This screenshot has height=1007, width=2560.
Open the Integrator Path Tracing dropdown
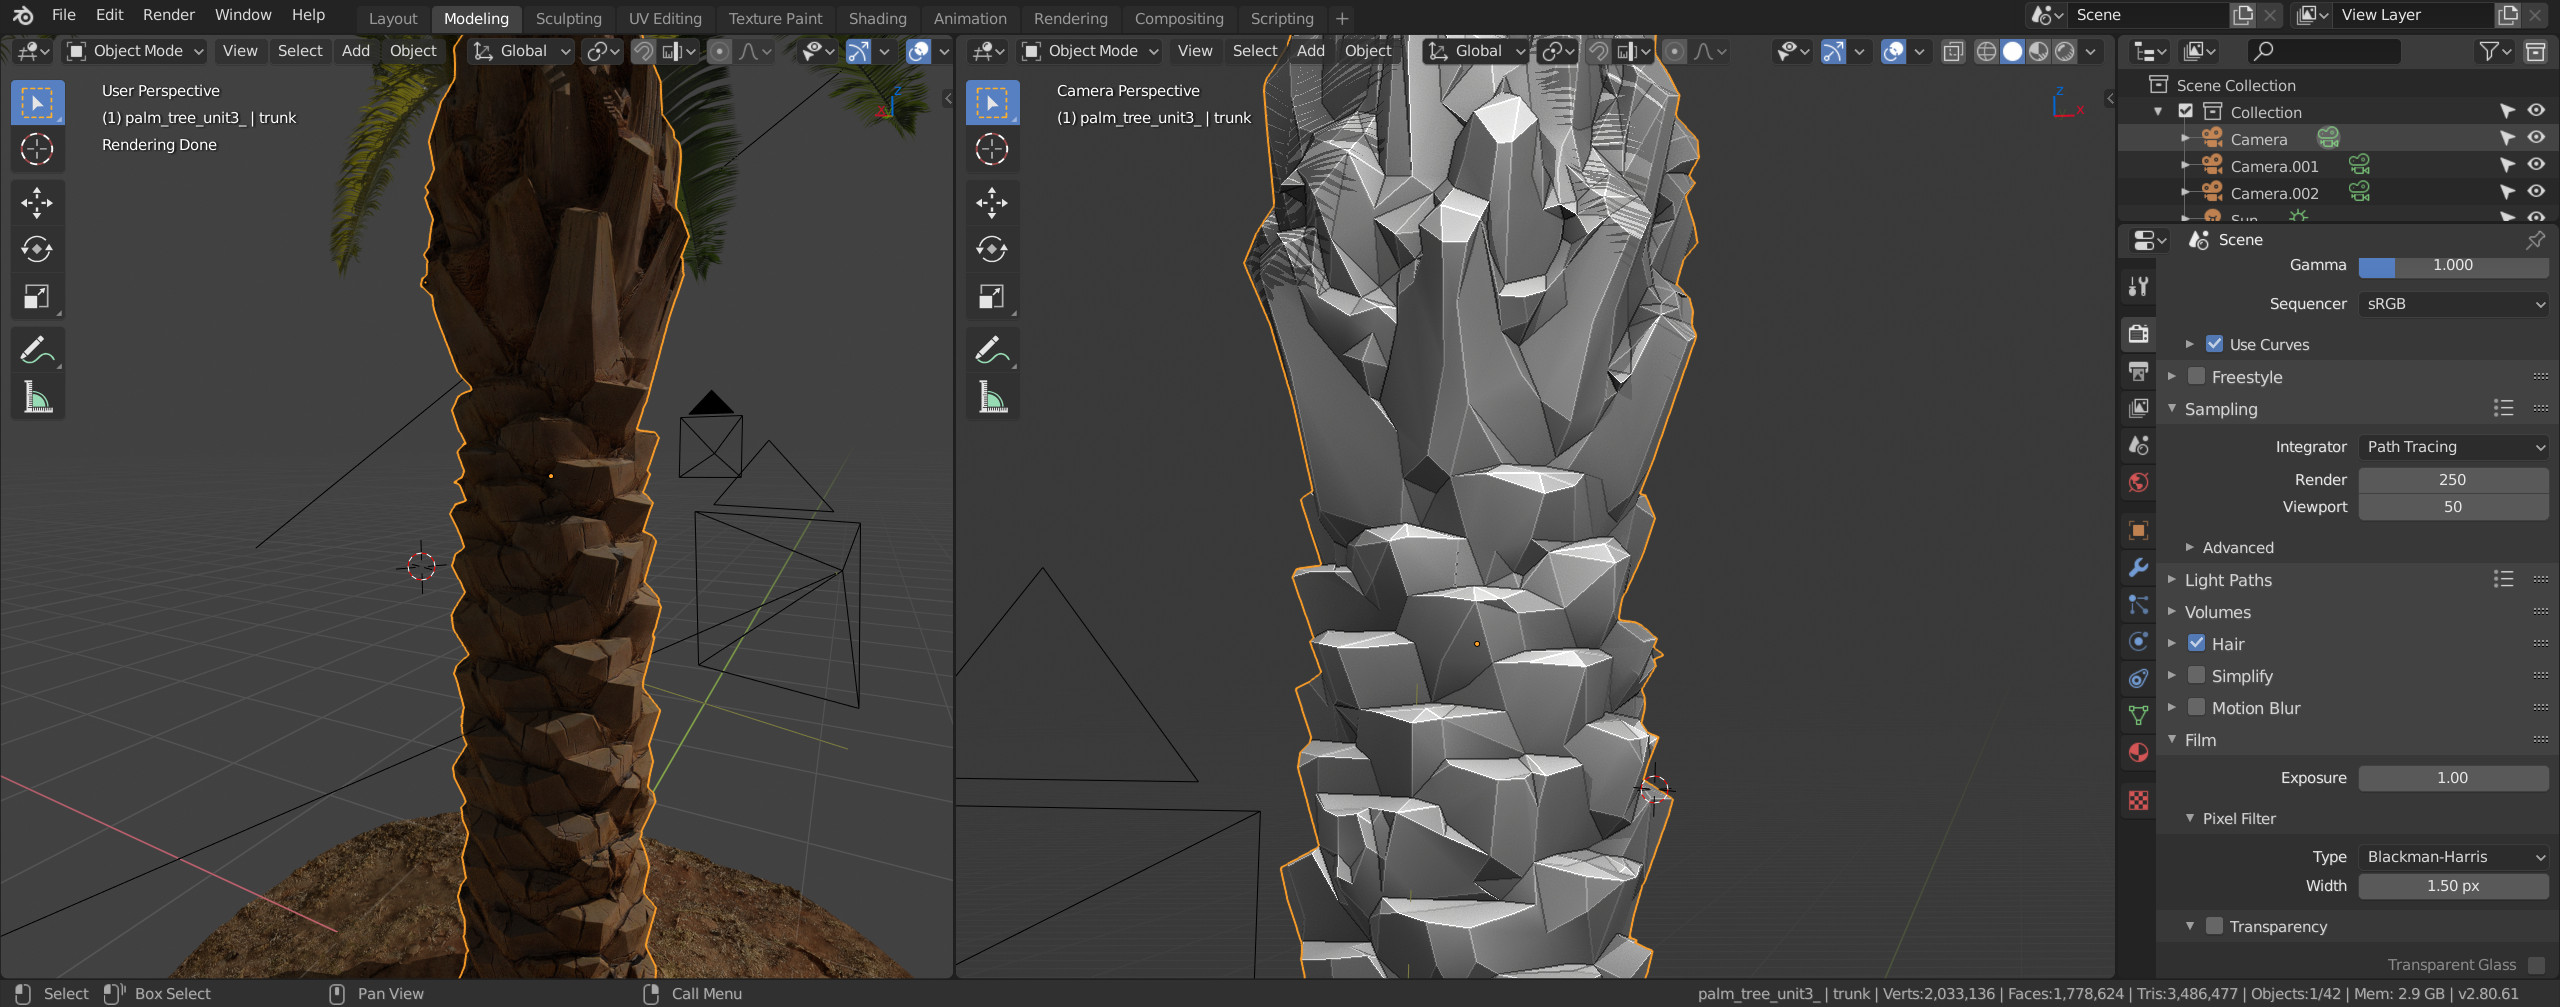click(x=2453, y=447)
